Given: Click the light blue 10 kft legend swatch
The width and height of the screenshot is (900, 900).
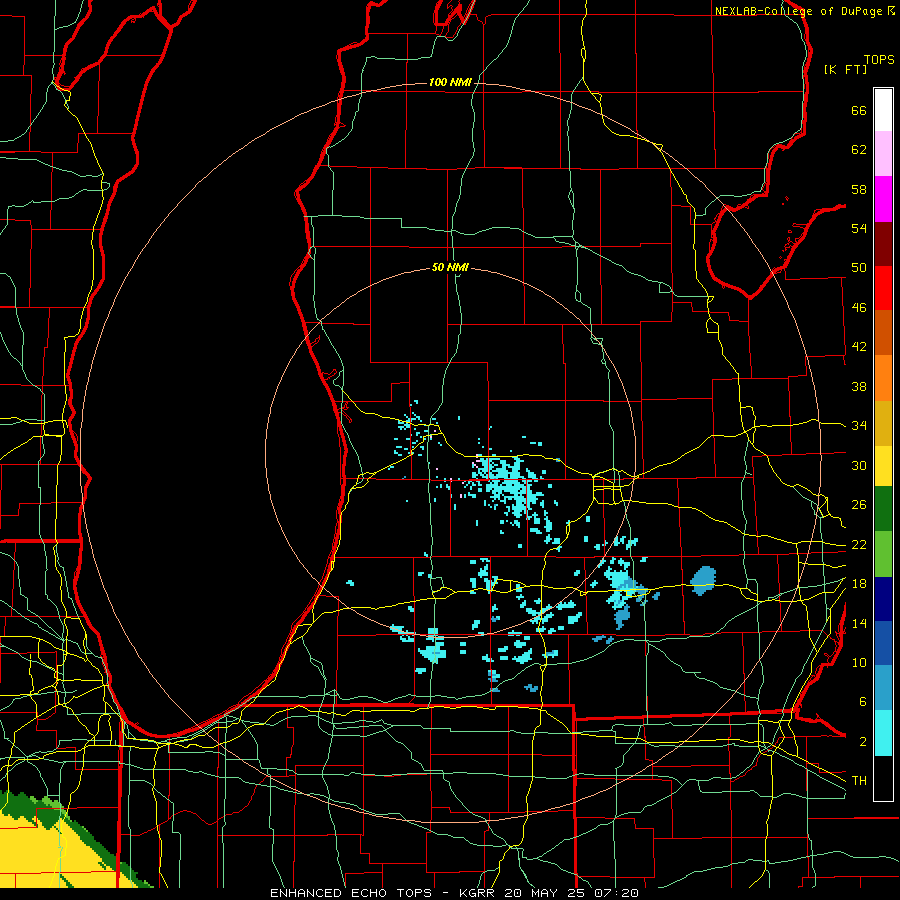Looking at the screenshot, I should 883,688.
